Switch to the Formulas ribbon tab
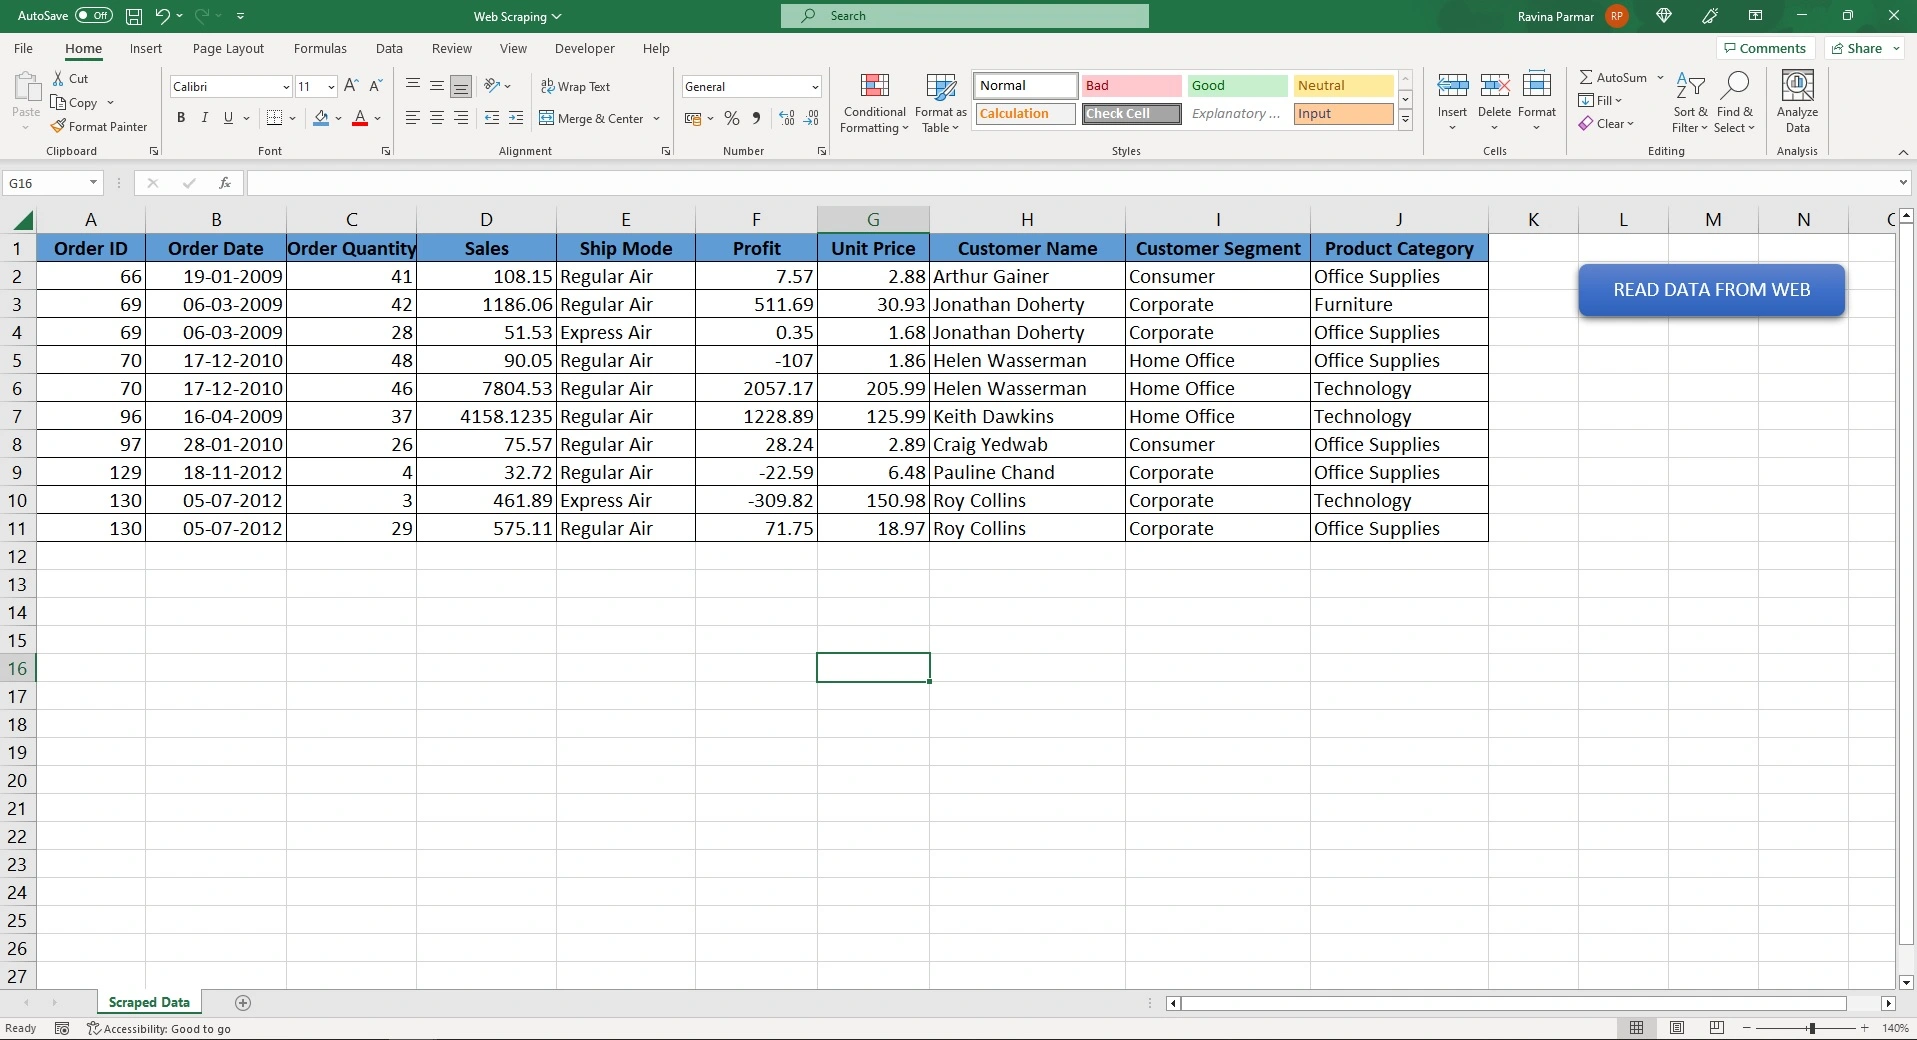 [319, 48]
